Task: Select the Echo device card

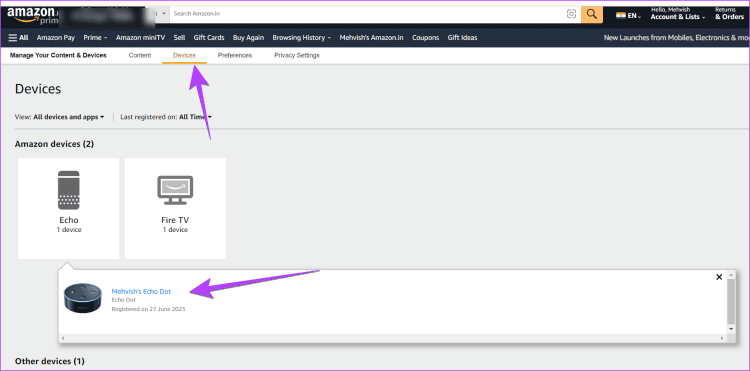Action: tap(69, 208)
